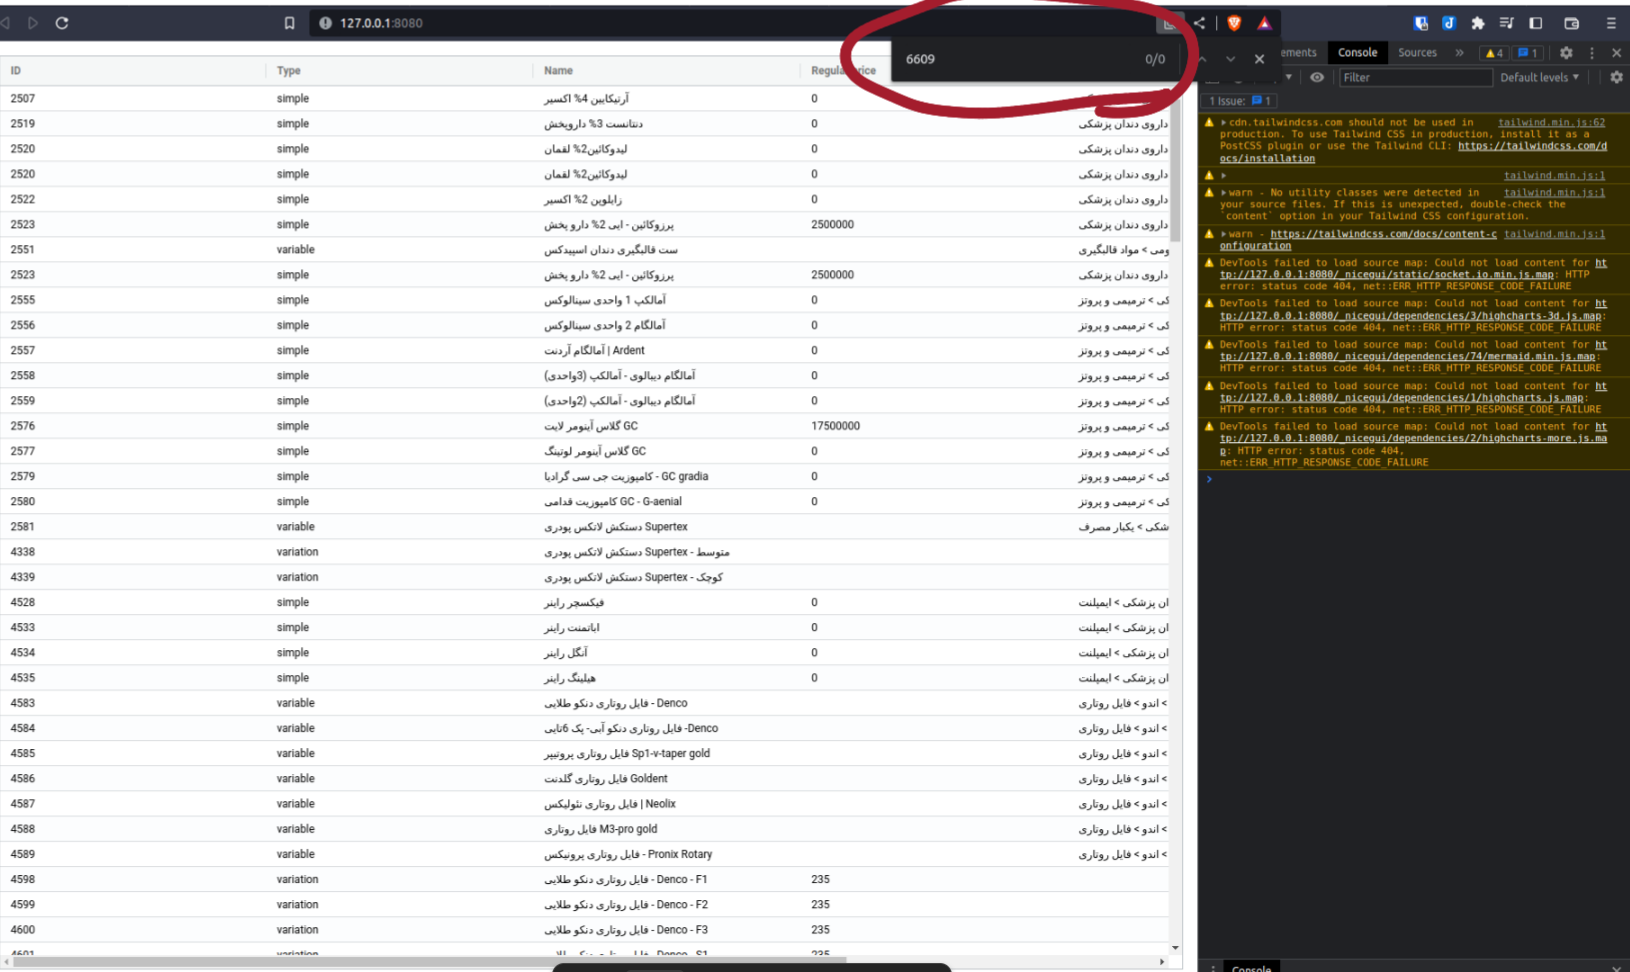
Task: Toggle the live expression eye icon
Action: [x=1317, y=78]
